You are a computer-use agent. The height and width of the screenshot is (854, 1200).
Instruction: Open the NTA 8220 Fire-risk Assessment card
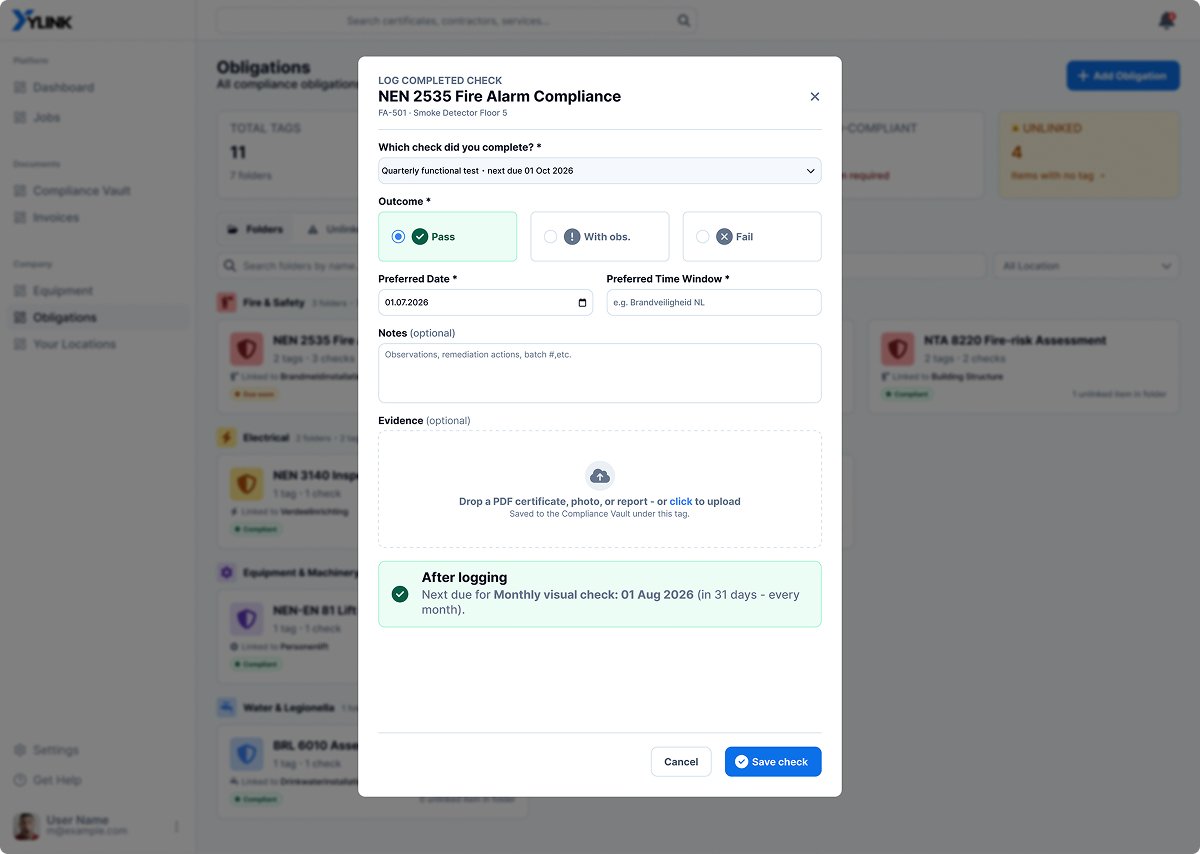[x=1024, y=367]
